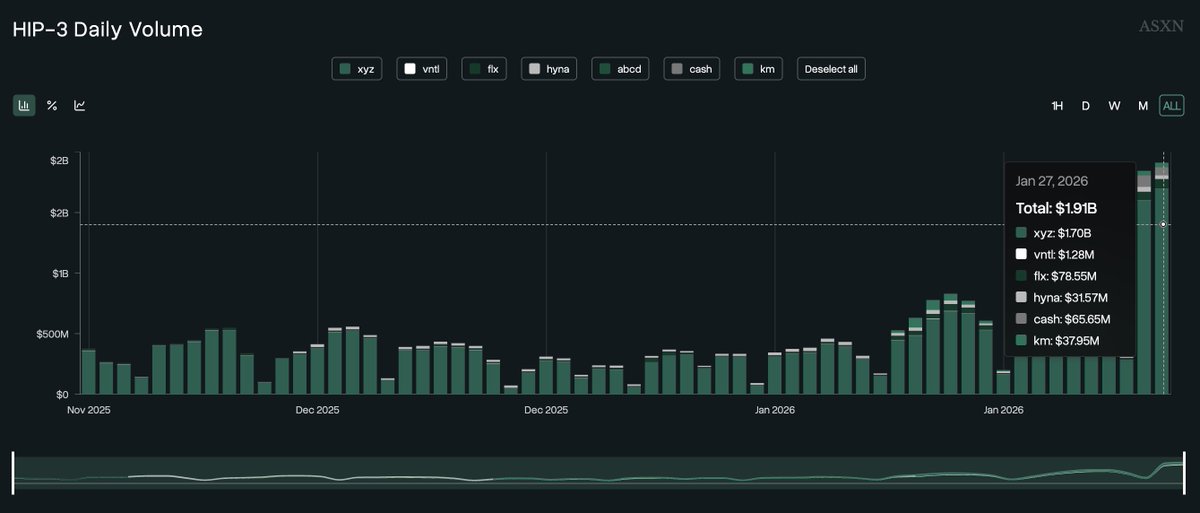Screen dimensions: 1200x513
Task: Select the M monthly interval
Action: 1143,106
